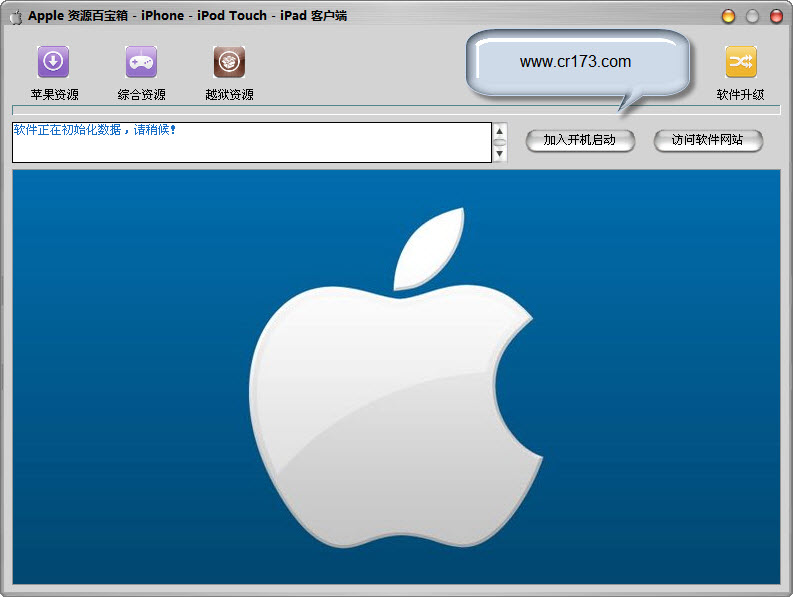
Task: Click the 软件升级 shuffle icon
Action: [741, 62]
